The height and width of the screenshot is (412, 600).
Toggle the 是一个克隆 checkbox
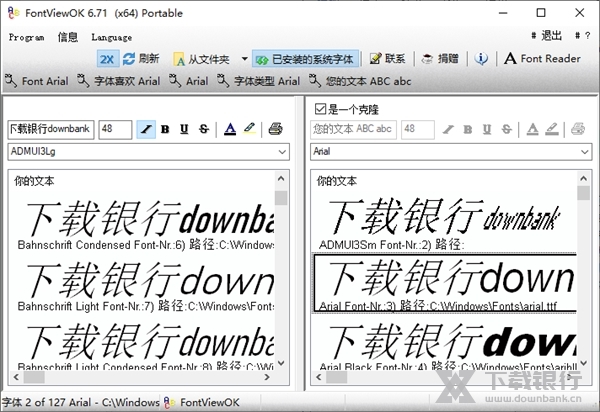(x=320, y=109)
